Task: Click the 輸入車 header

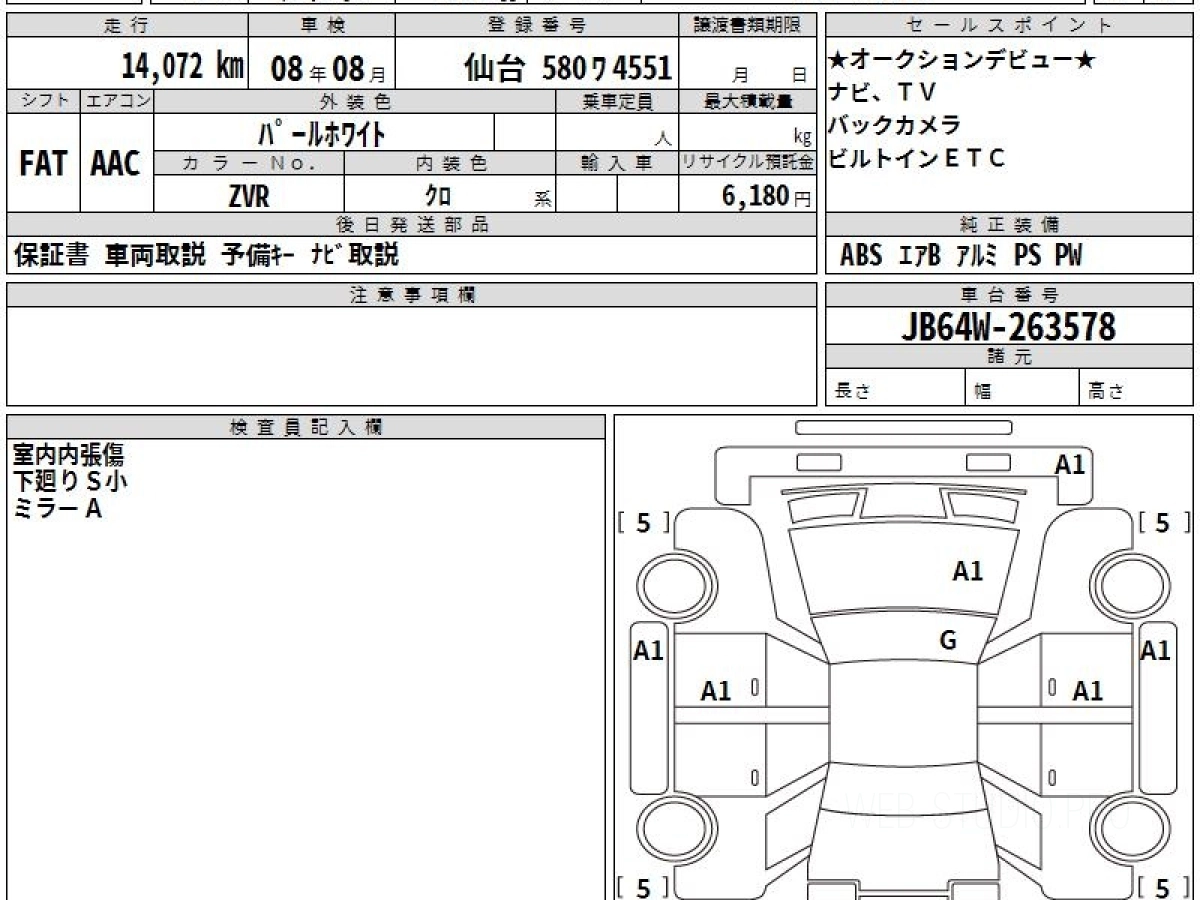Action: [x=617, y=163]
